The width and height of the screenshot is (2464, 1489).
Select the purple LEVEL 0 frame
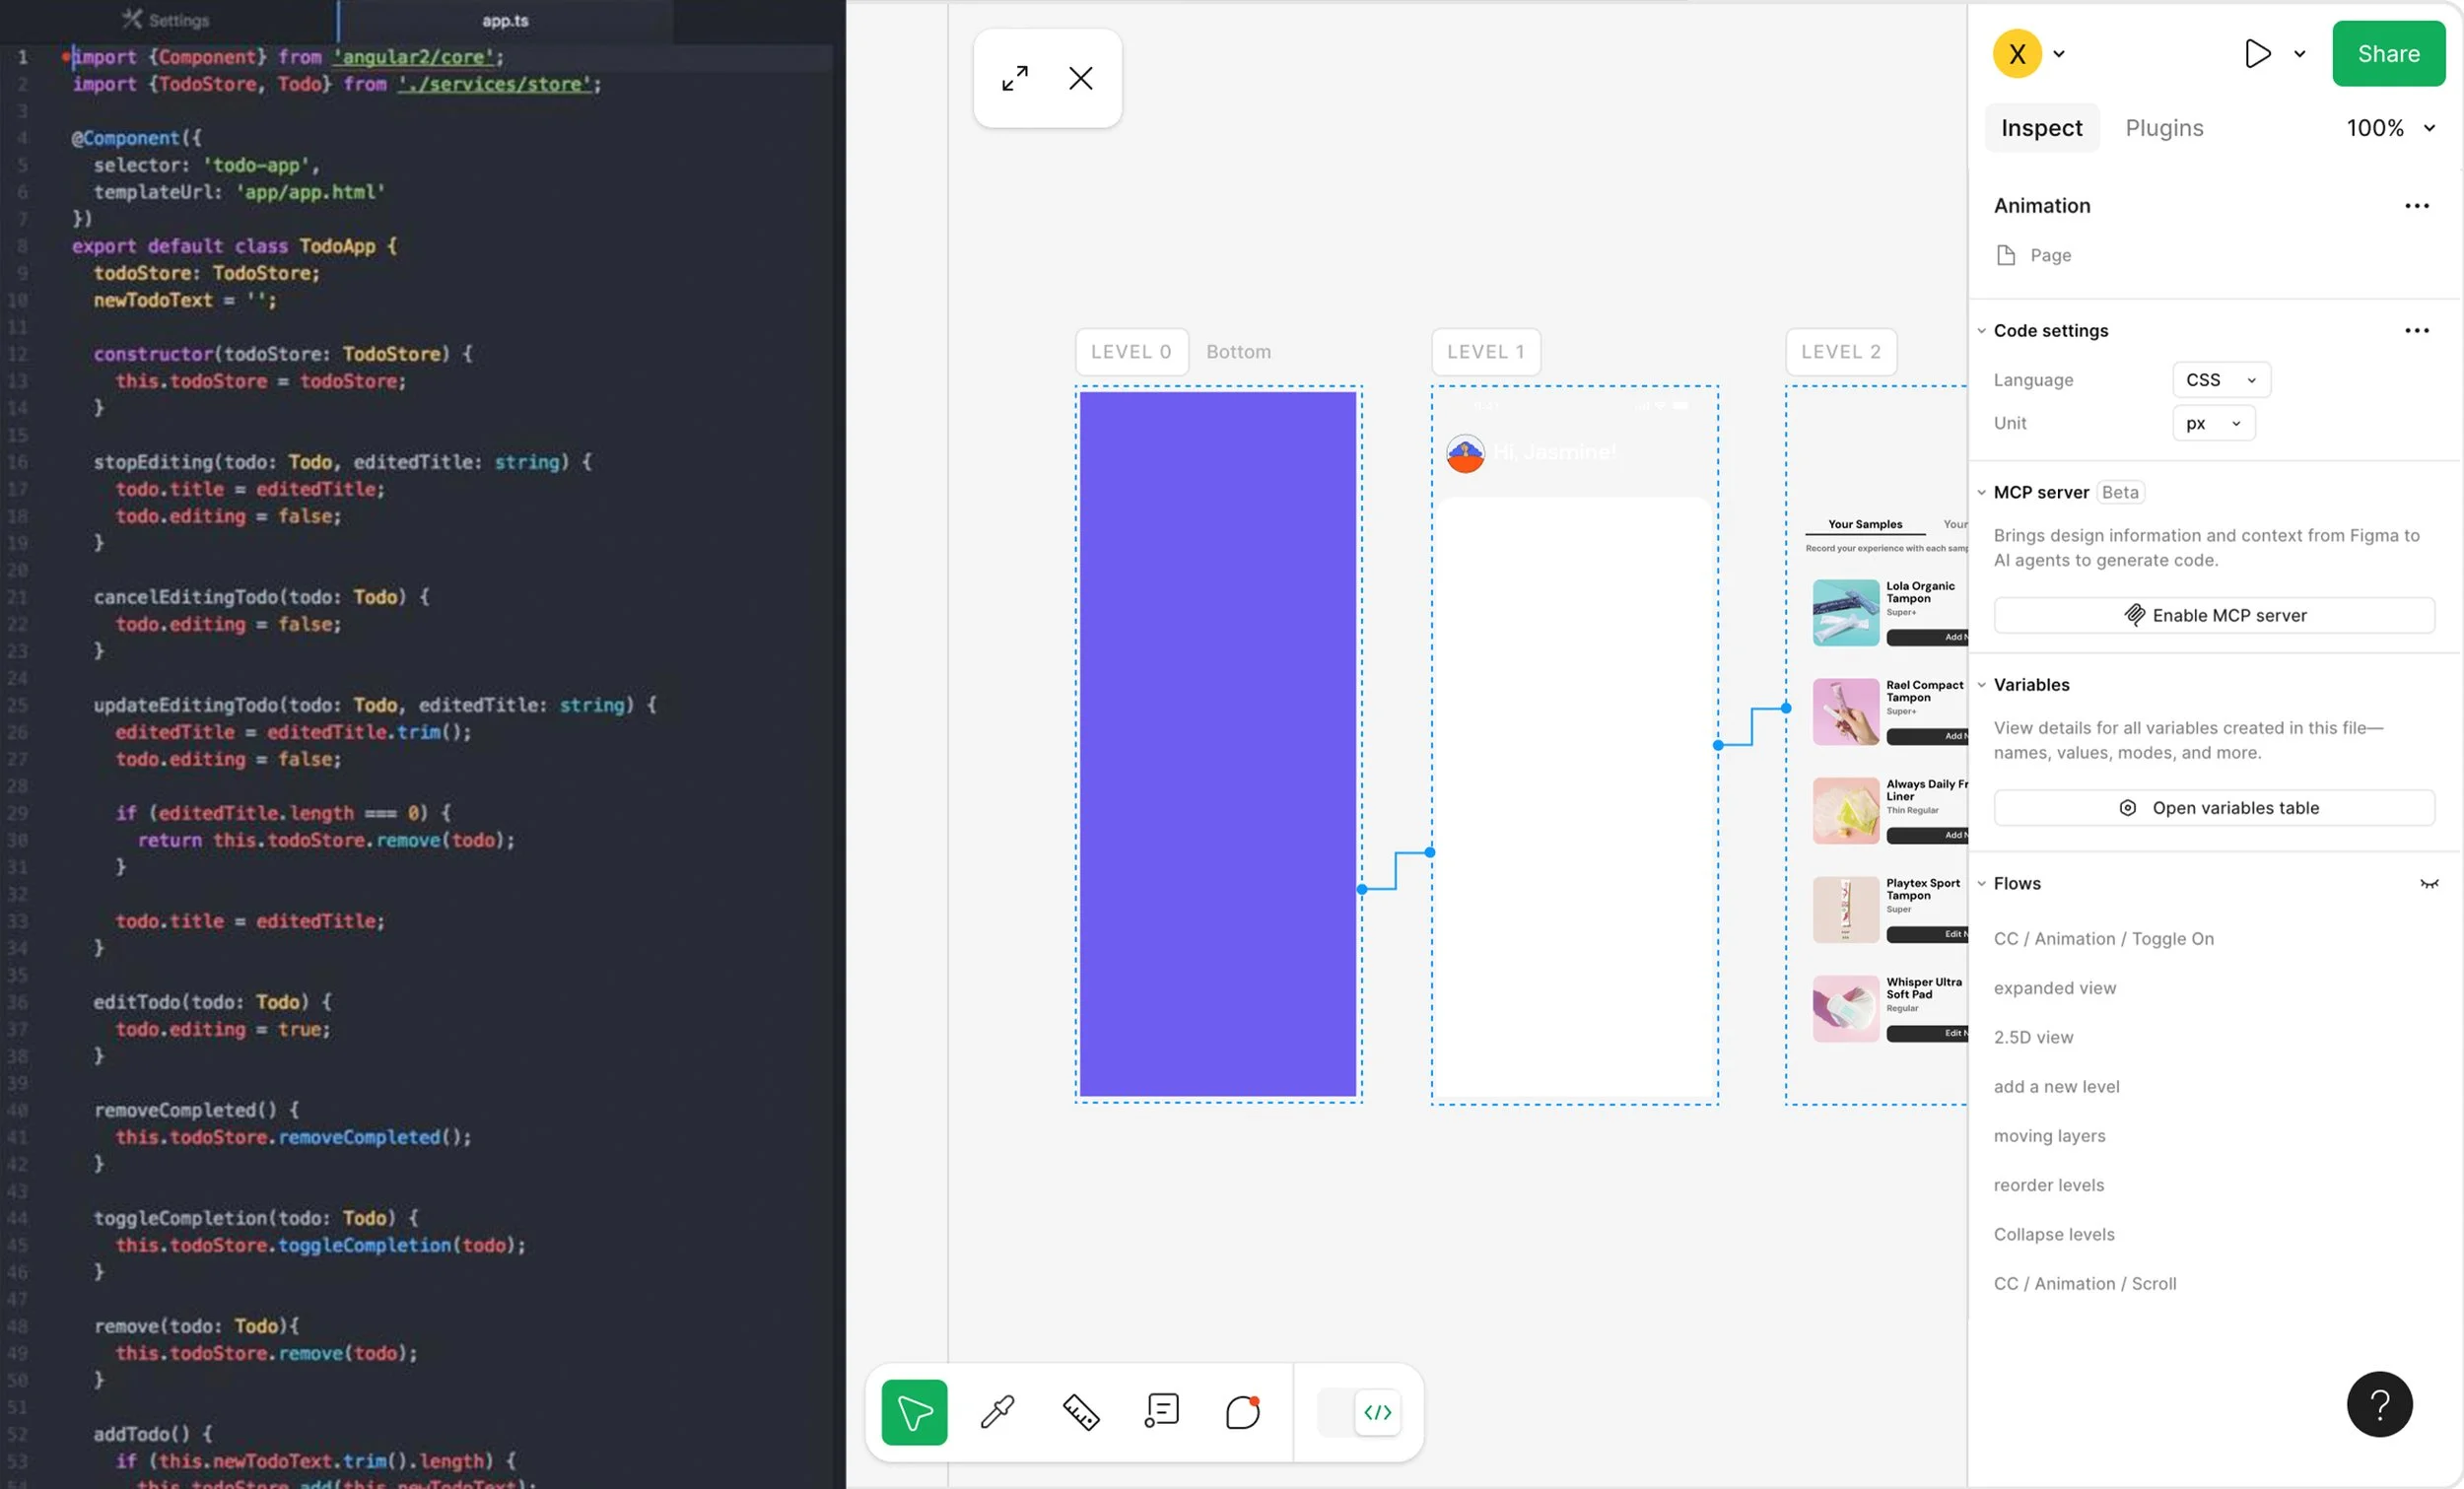tap(1217, 744)
